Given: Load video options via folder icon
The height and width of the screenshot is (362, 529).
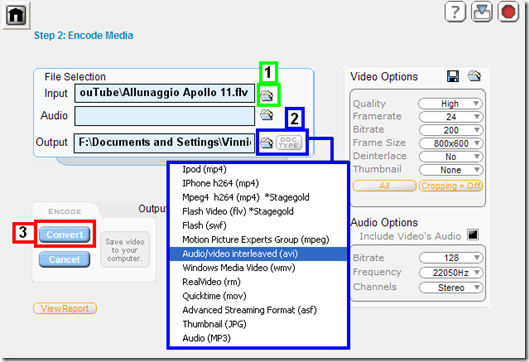Looking at the screenshot, I should click(x=474, y=76).
